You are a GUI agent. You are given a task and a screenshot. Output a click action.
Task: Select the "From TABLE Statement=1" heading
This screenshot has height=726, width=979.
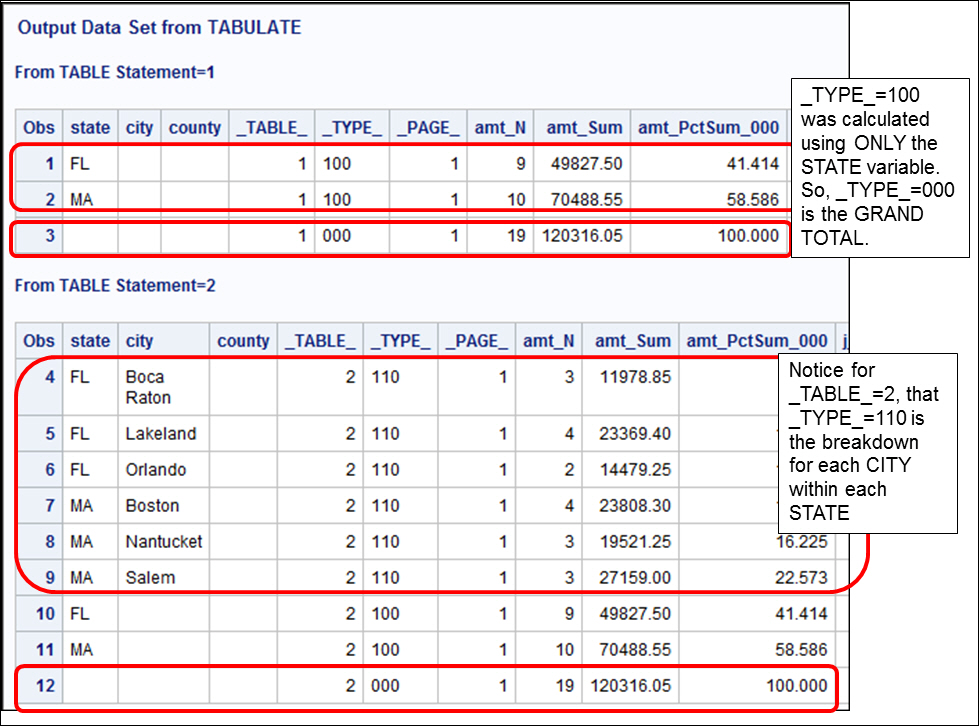pyautogui.click(x=115, y=72)
